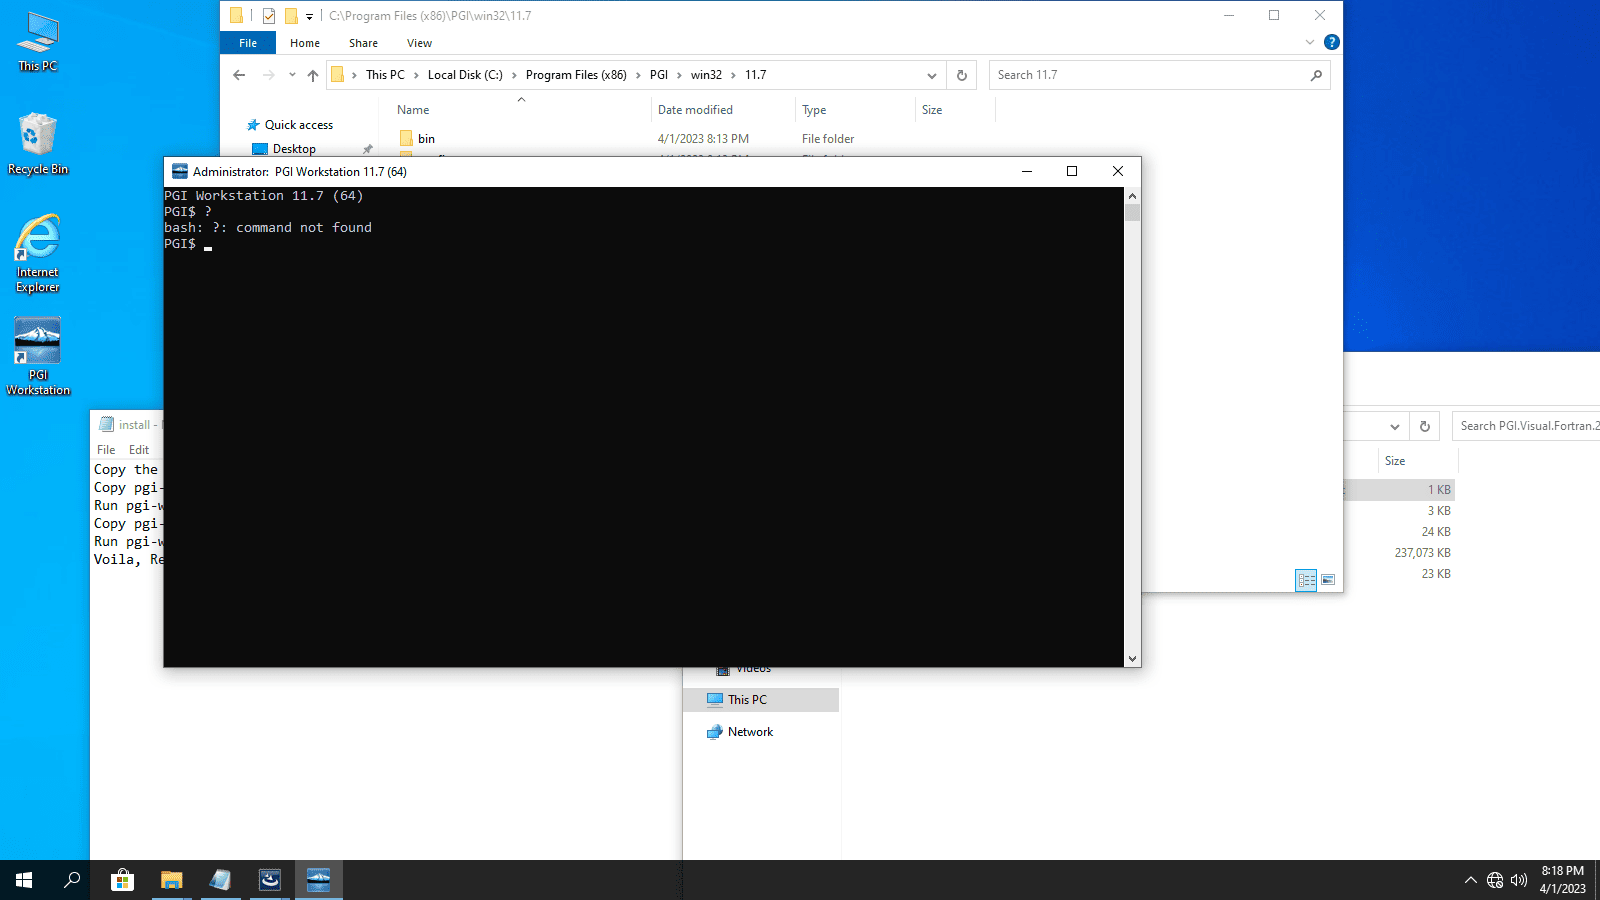The image size is (1600, 900).
Task: Open Customize Quick Access Toolbar dropdown
Action: pyautogui.click(x=309, y=16)
